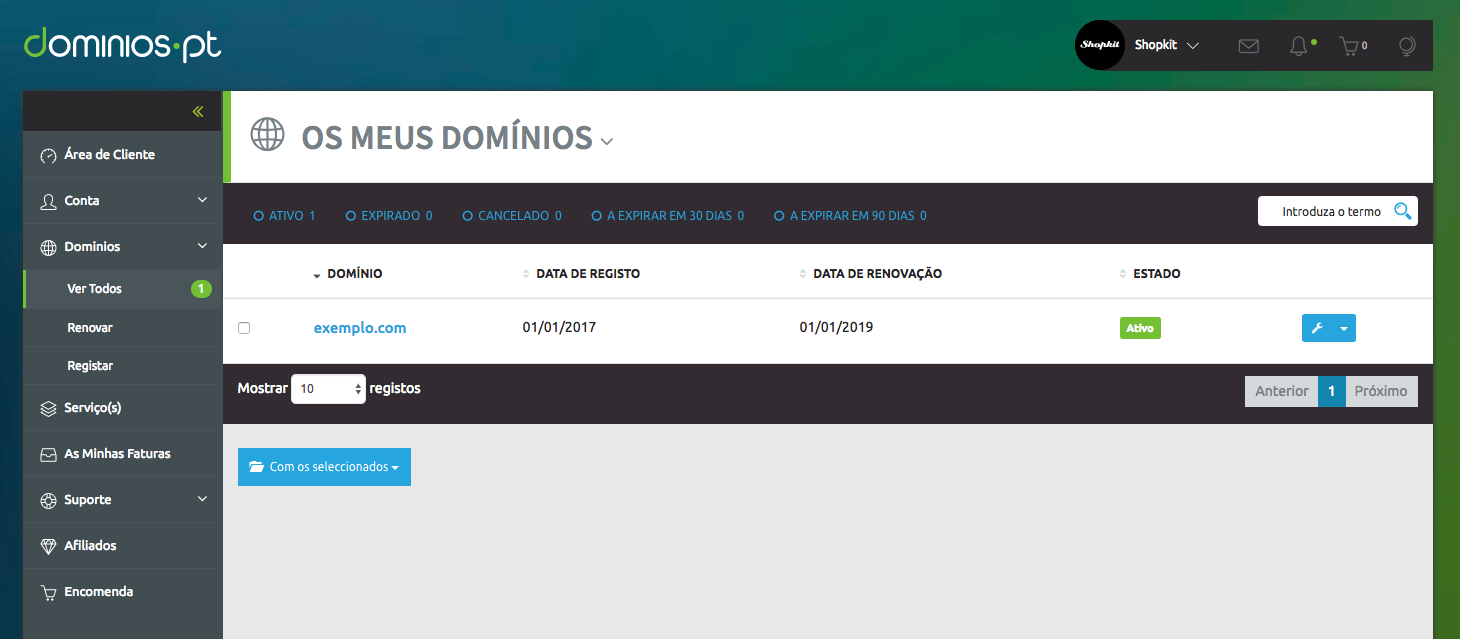Open the 'Com os seleccionados' dropdown
Screen dimensions: 1460x639
pos(324,467)
